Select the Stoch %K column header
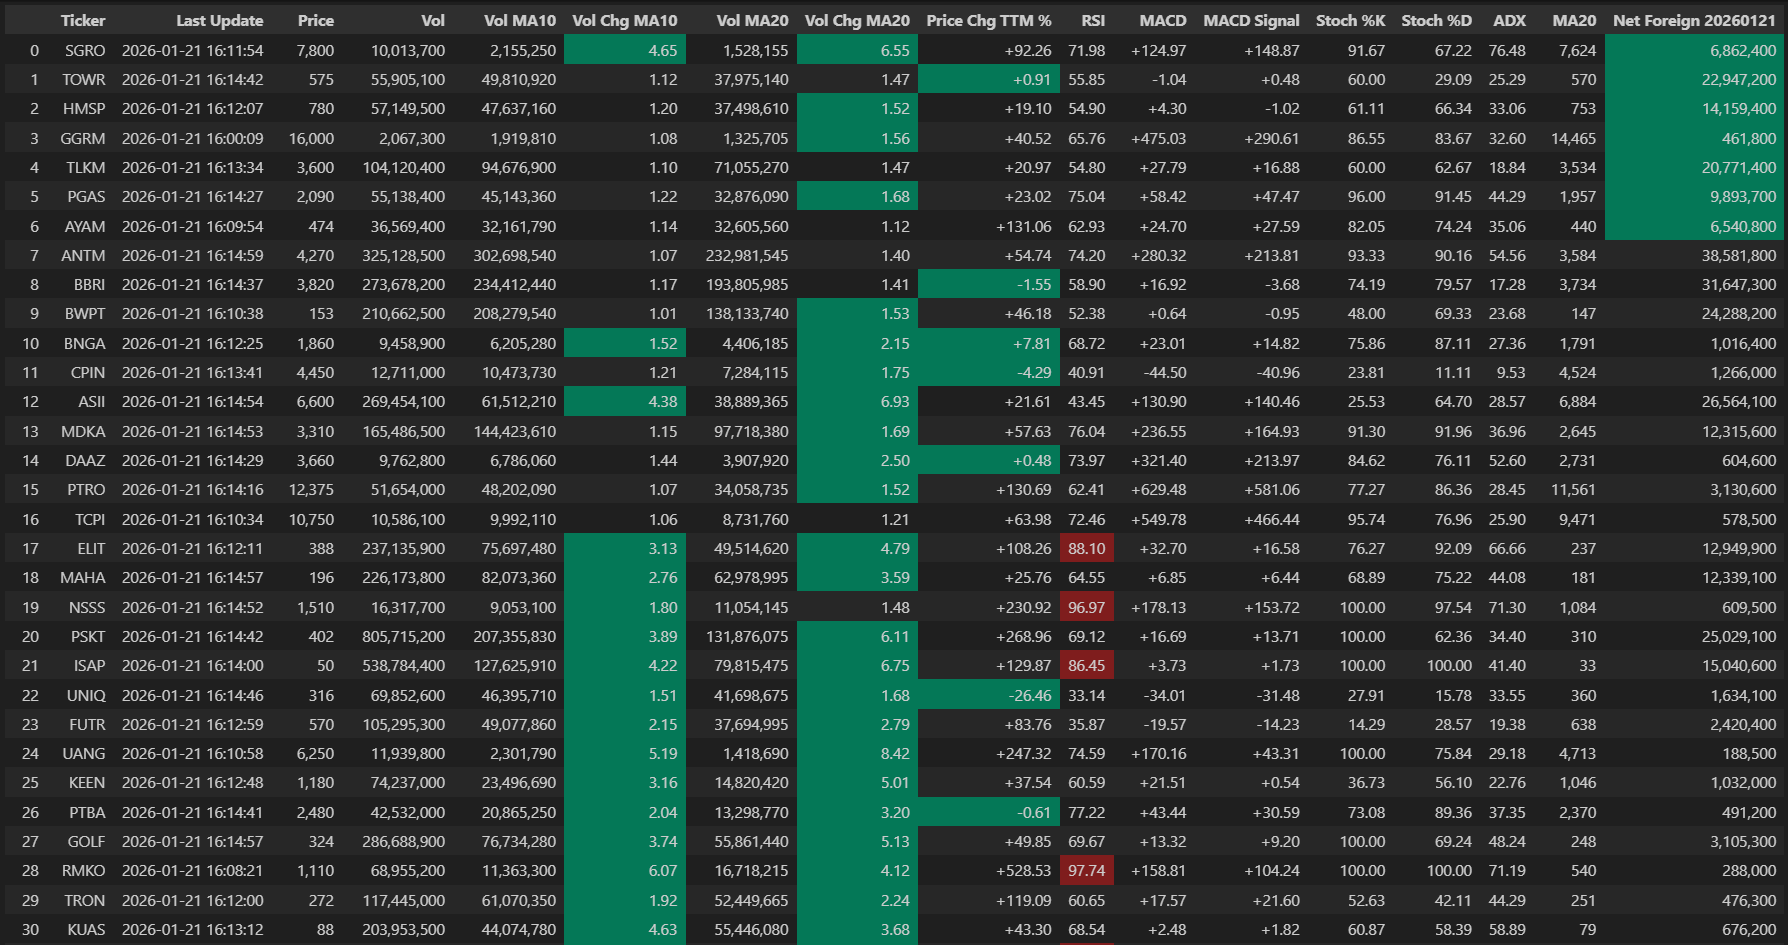 tap(1350, 20)
